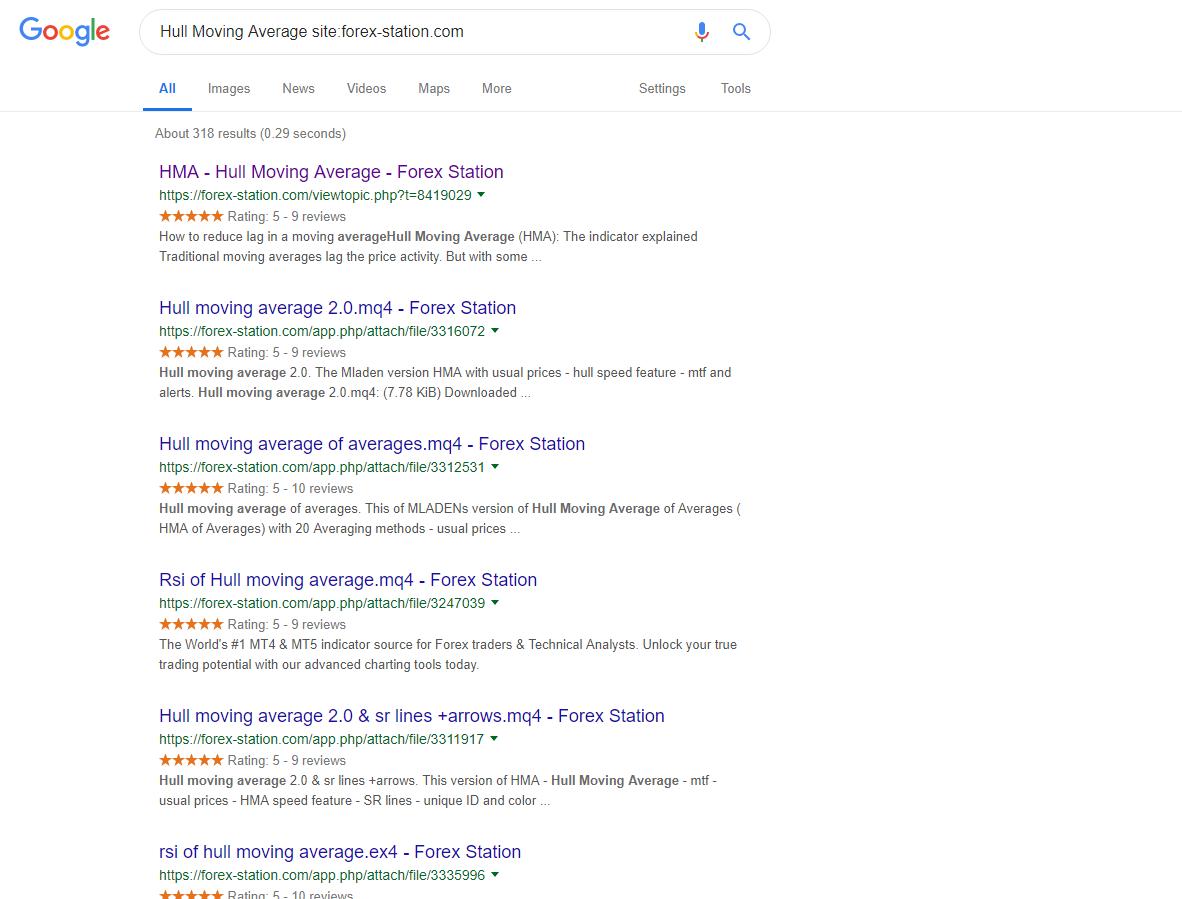
Task: Open search Tools
Action: [736, 88]
